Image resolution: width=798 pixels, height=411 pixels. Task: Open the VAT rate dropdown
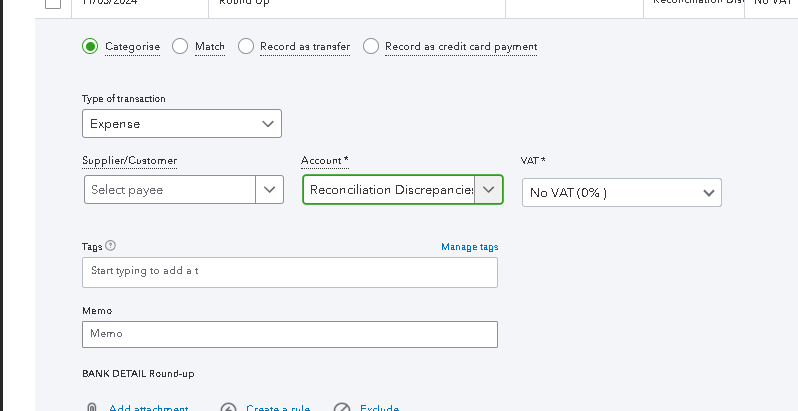[622, 193]
